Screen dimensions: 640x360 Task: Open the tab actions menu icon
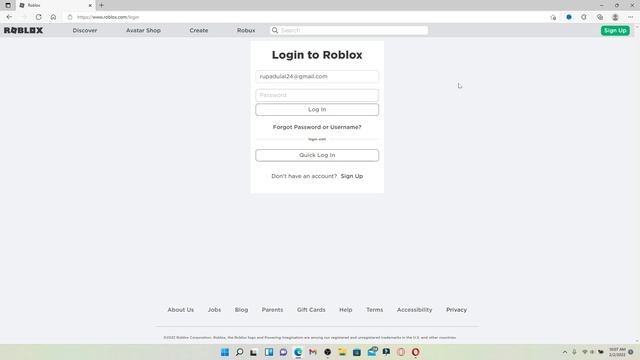[x=8, y=5]
